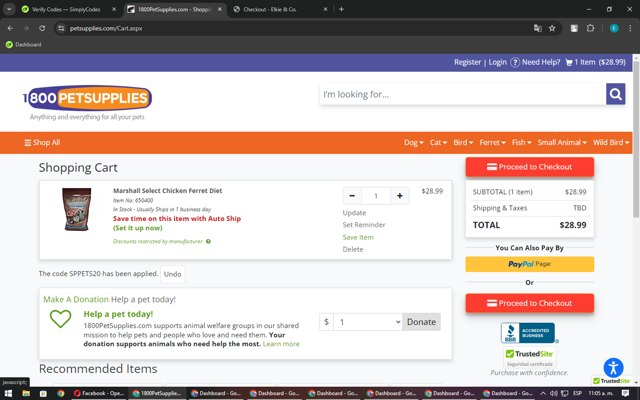Delete the item from cart
Image resolution: width=640 pixels, height=400 pixels.
coord(353,249)
